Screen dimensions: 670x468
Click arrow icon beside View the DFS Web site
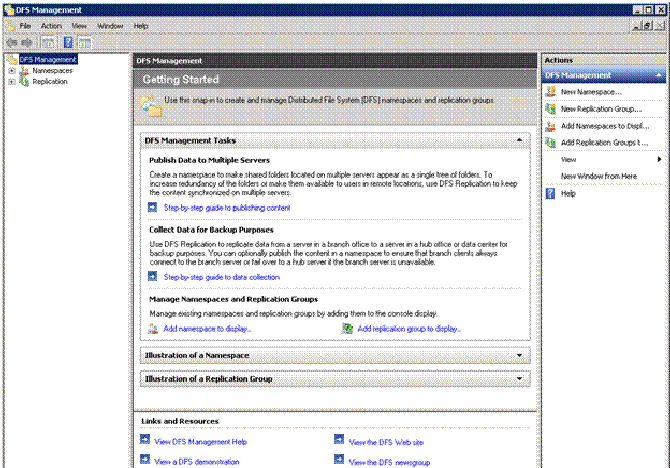pos(339,439)
